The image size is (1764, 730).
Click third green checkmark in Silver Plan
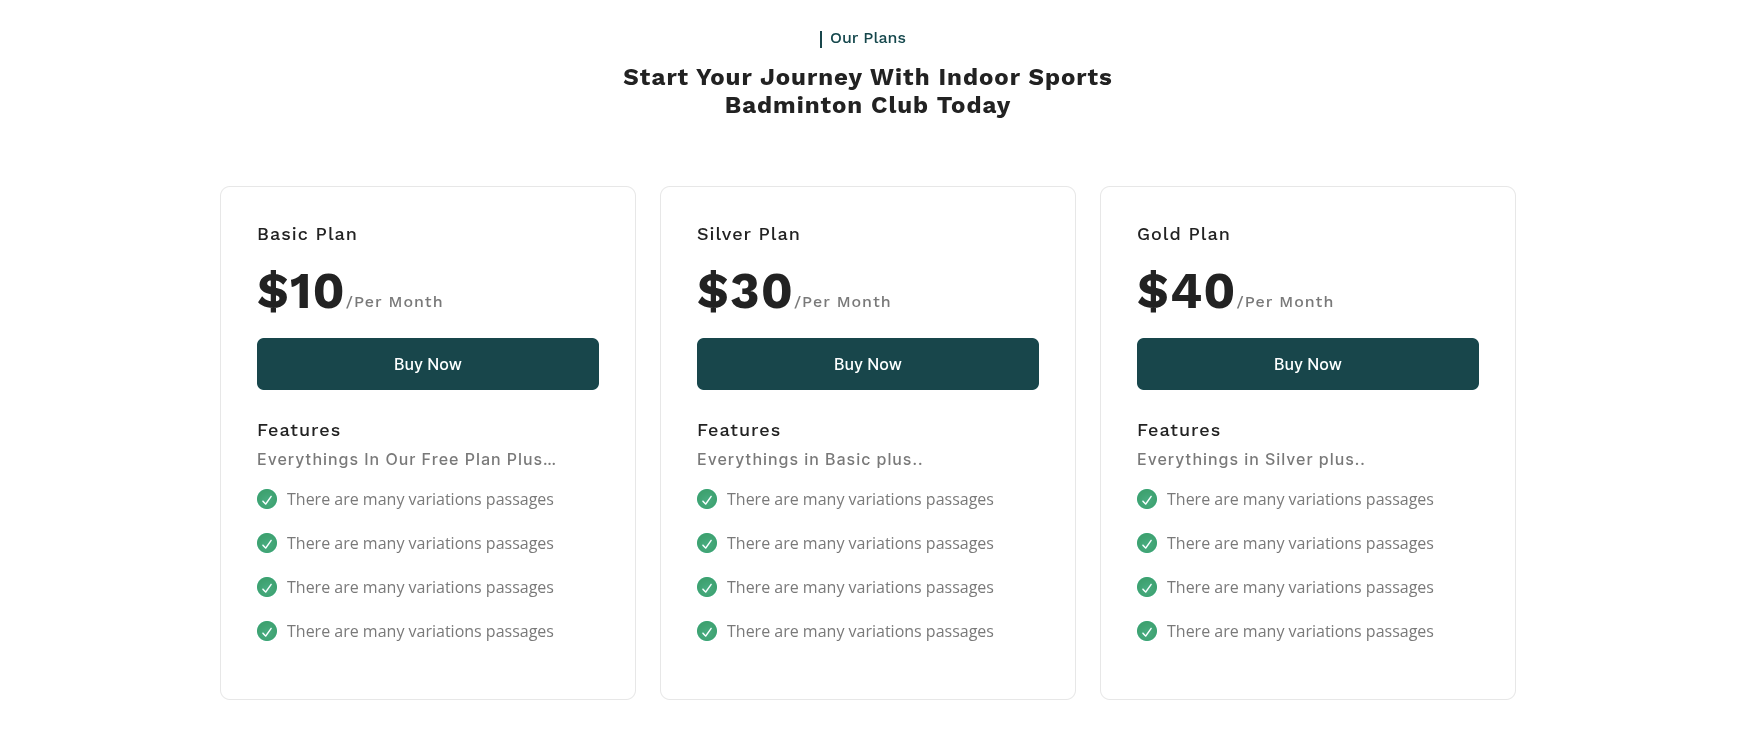coord(707,587)
